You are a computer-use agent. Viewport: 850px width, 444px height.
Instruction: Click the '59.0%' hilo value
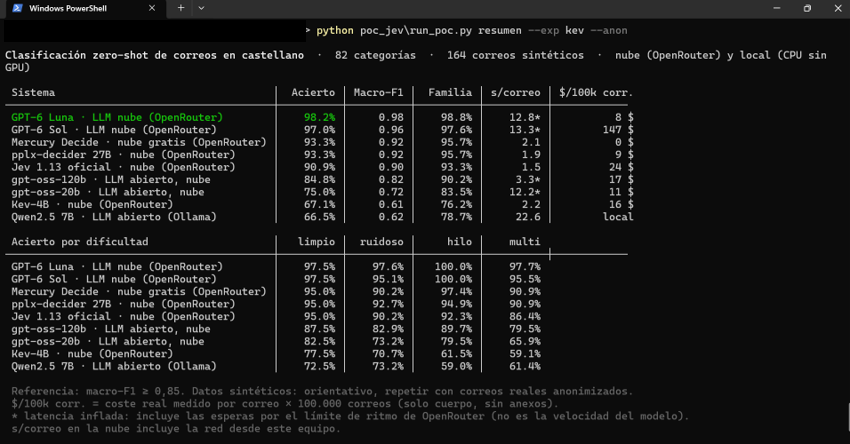456,366
